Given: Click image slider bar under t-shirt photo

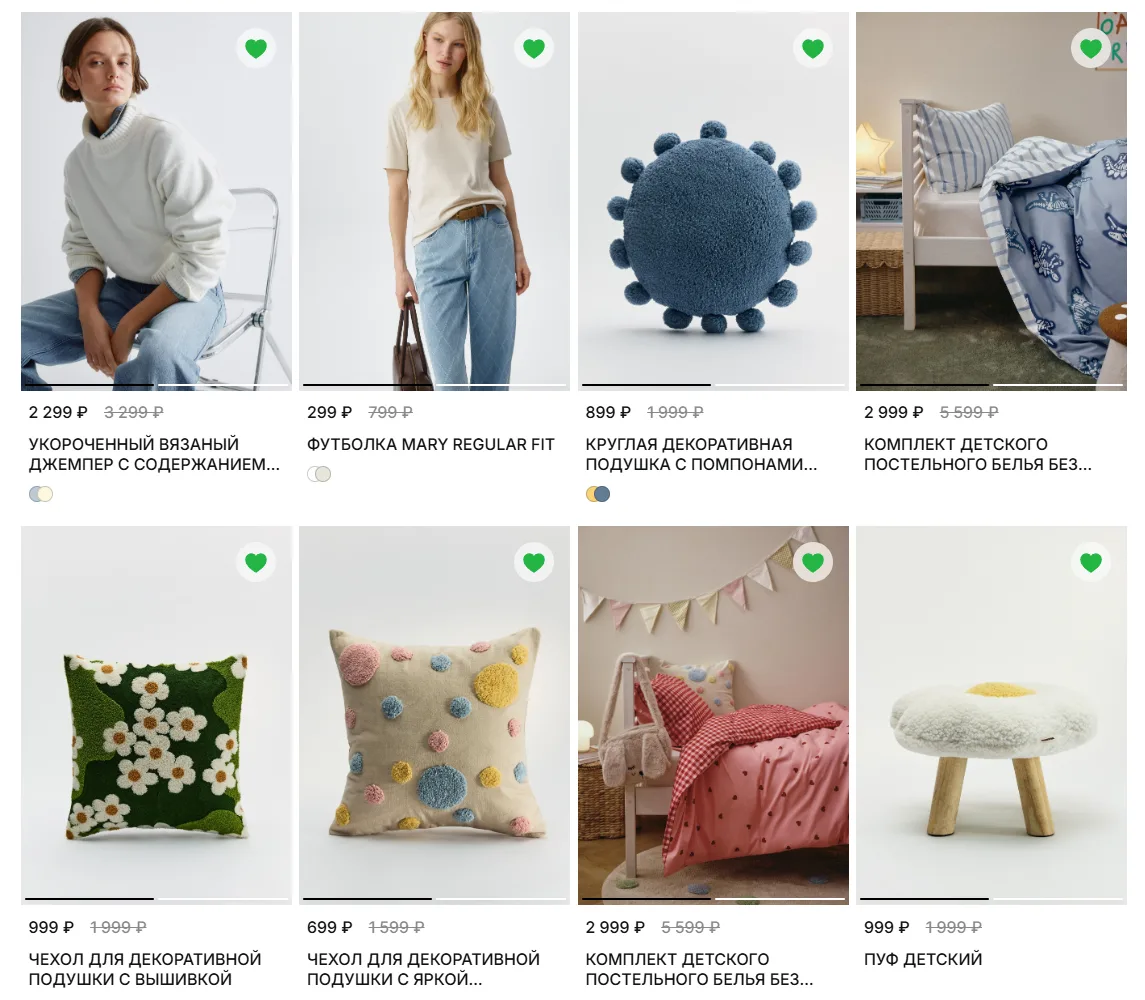Looking at the screenshot, I should coord(434,385).
